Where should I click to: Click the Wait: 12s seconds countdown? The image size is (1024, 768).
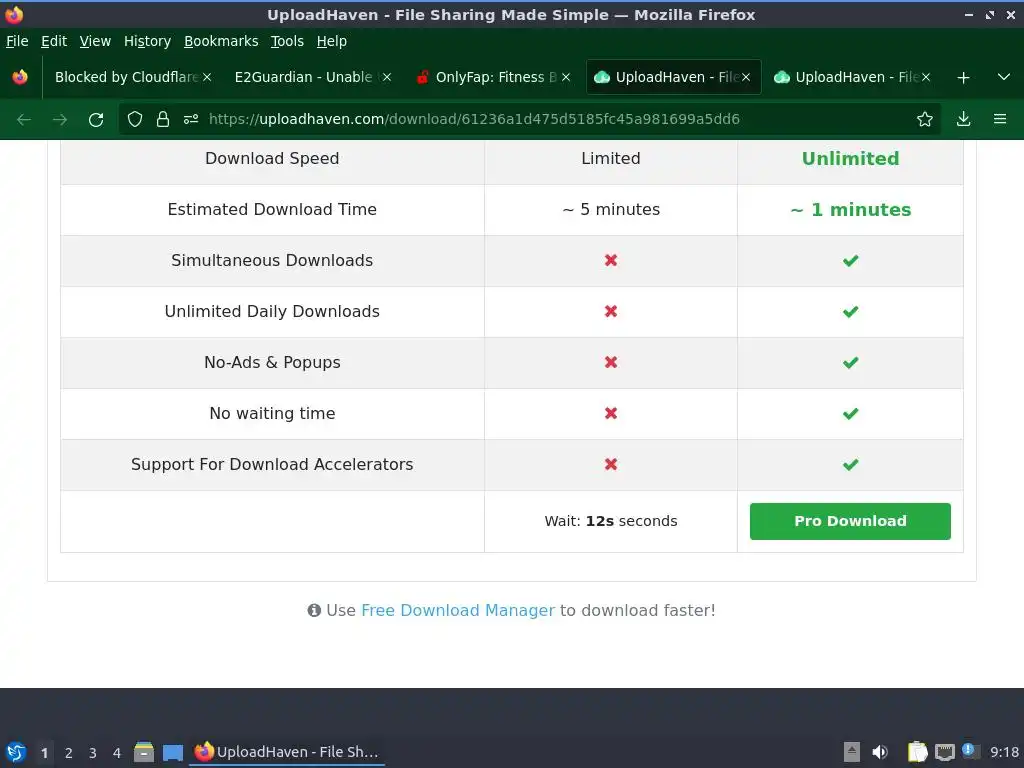611,521
